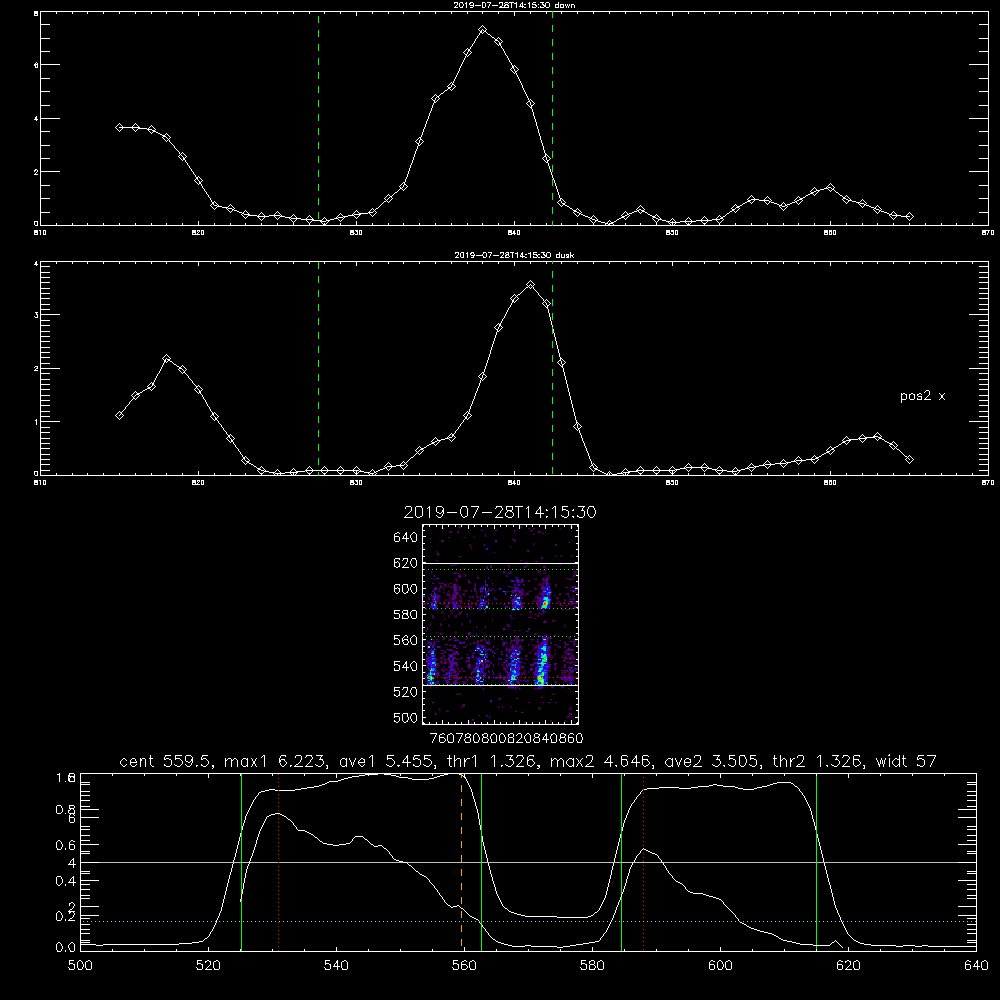Click the x-axis label 540 on bottom plot

336,966
